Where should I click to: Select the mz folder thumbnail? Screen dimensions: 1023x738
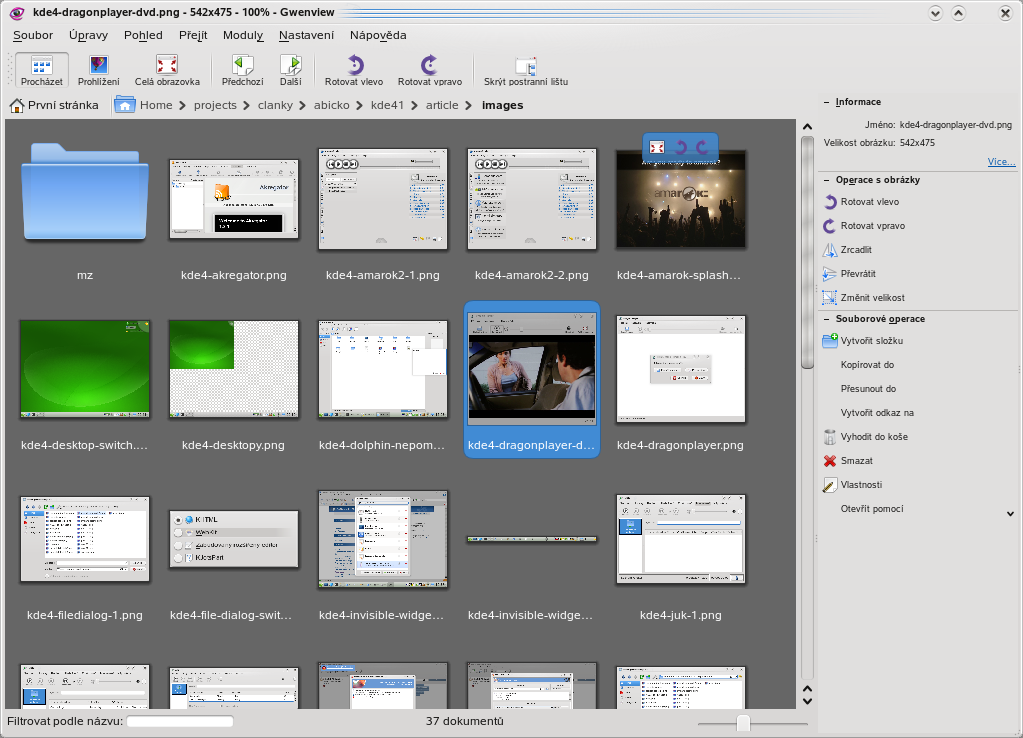click(x=85, y=194)
